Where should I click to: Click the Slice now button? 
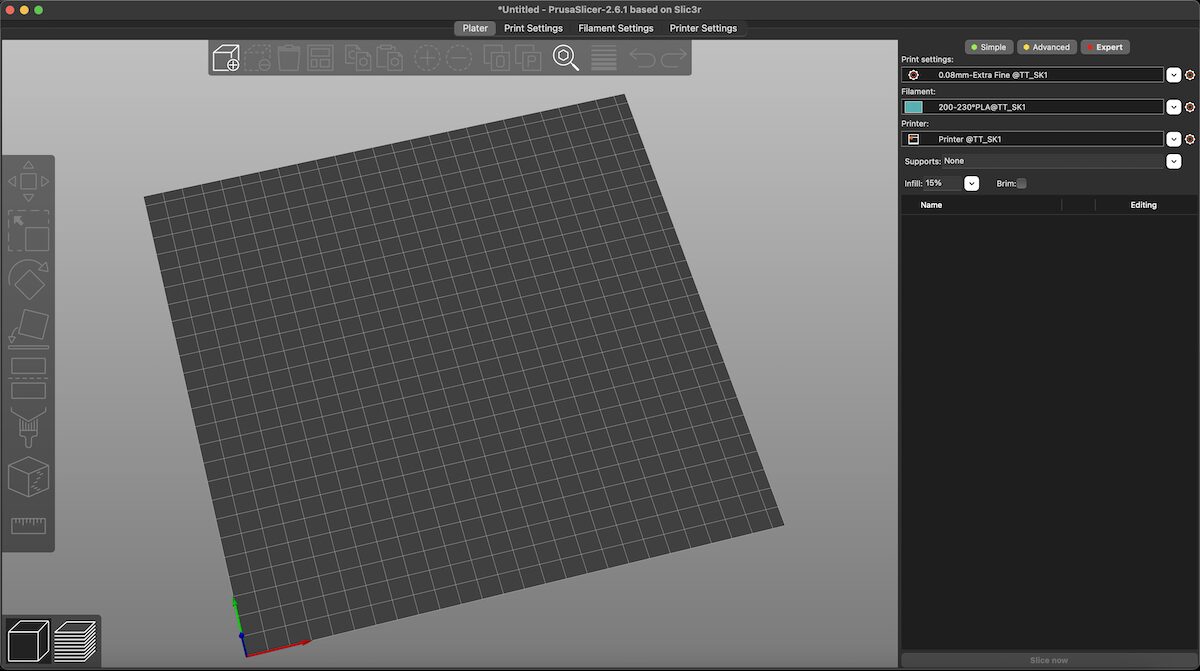pos(1049,661)
